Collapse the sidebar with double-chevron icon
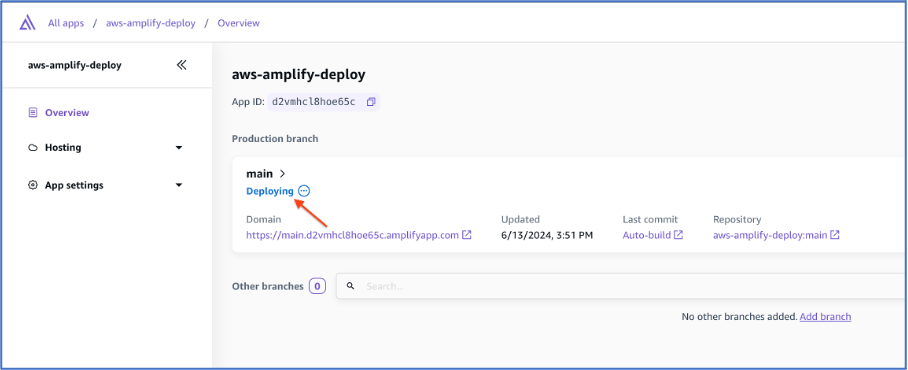This screenshot has width=908, height=370. coord(181,65)
